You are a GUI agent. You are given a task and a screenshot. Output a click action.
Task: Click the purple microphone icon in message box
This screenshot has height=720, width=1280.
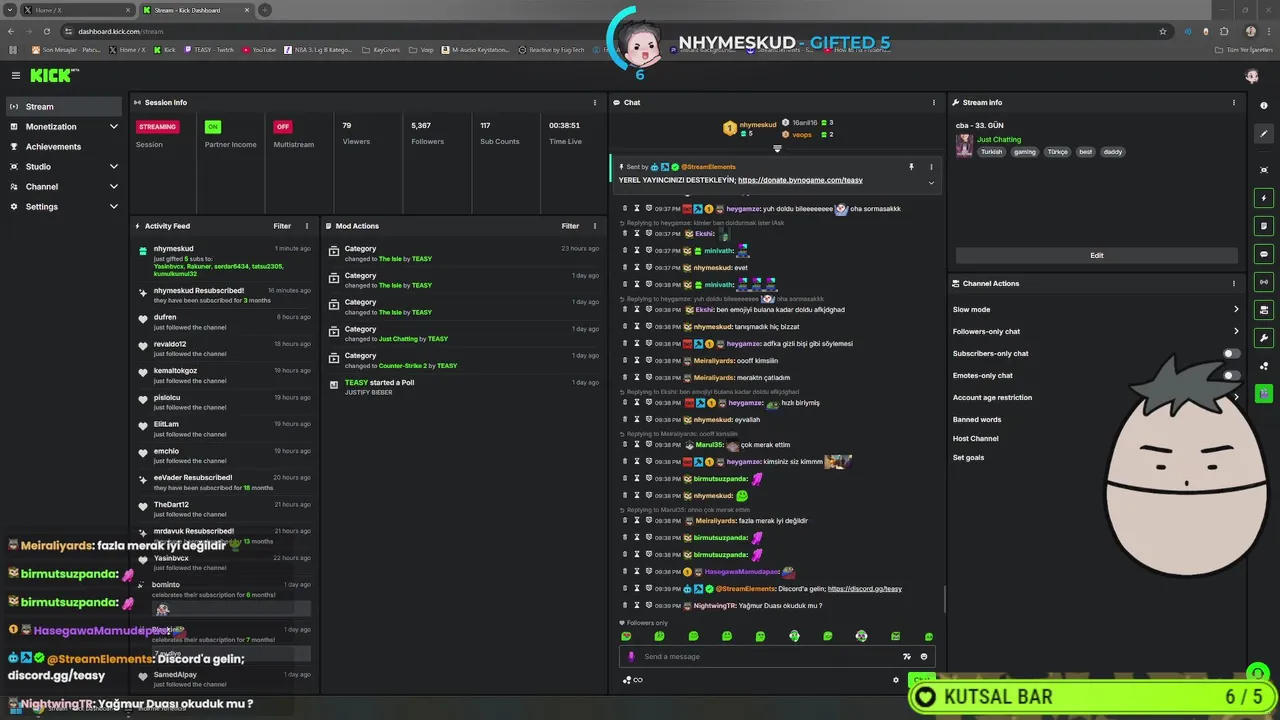[x=631, y=657]
